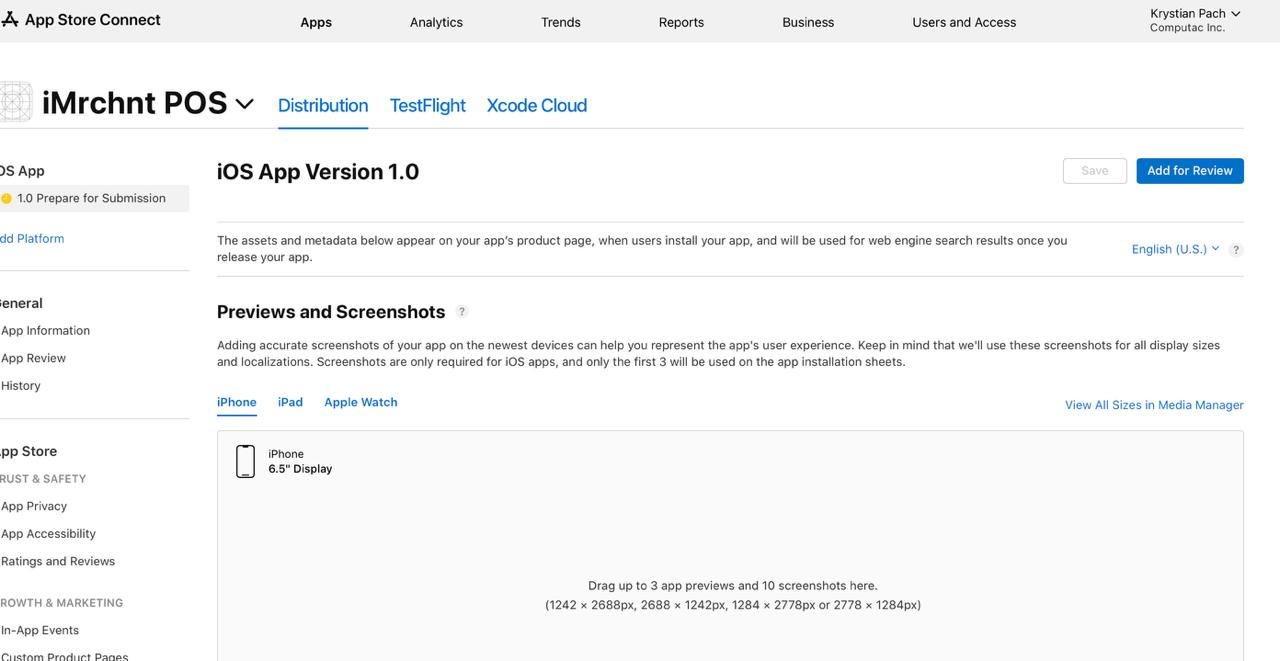Click the iPhone 6.5" Display device icon
The image size is (1280, 661).
pyautogui.click(x=245, y=461)
